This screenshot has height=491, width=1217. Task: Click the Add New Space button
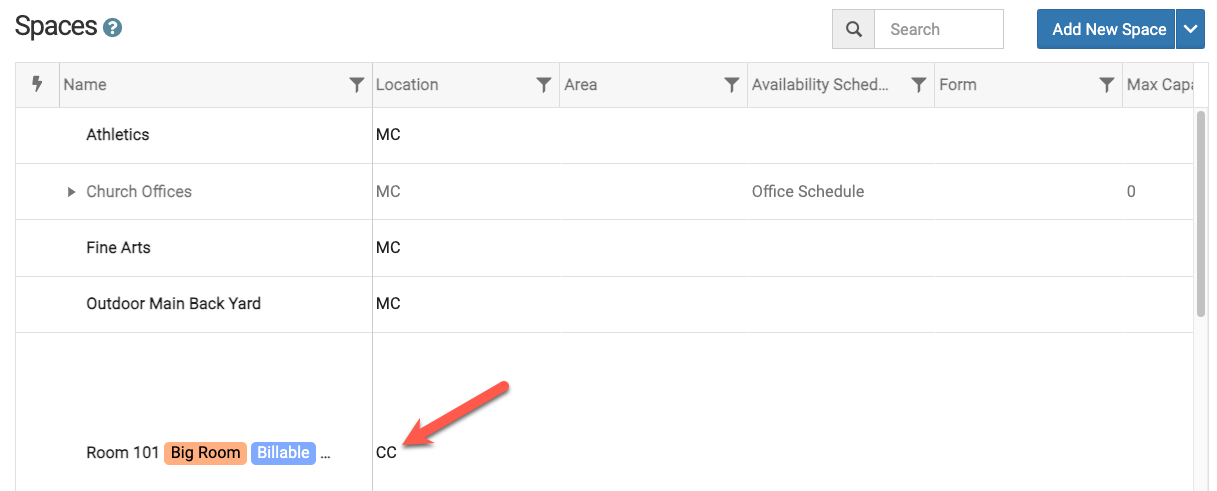tap(1109, 29)
